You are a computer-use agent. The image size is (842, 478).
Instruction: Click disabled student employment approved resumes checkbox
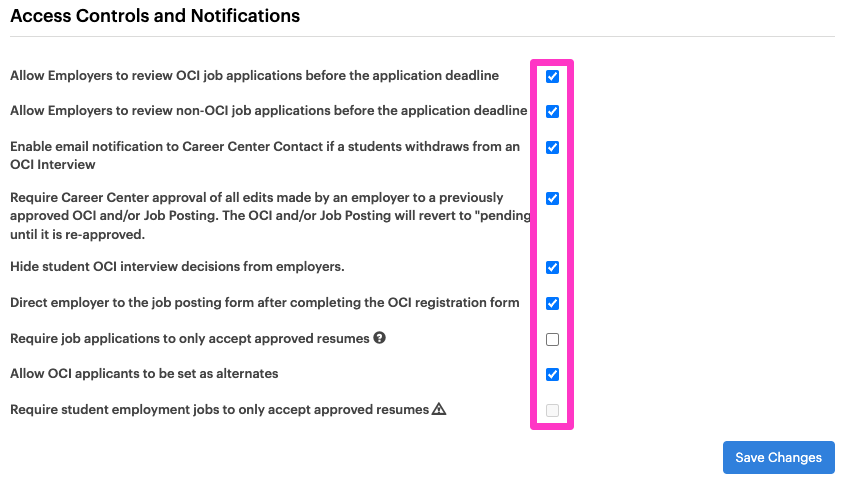coord(552,410)
